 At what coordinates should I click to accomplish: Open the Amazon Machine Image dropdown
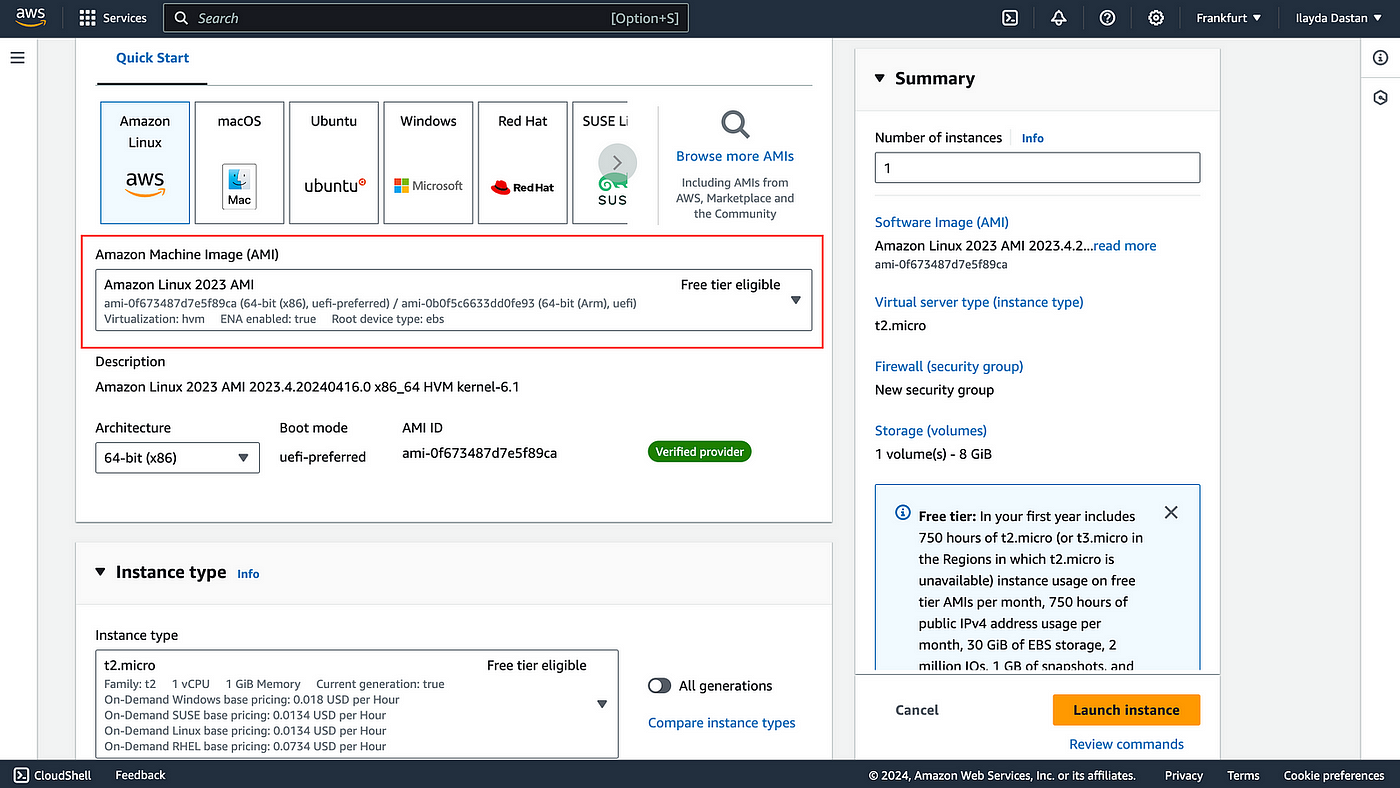click(x=454, y=300)
